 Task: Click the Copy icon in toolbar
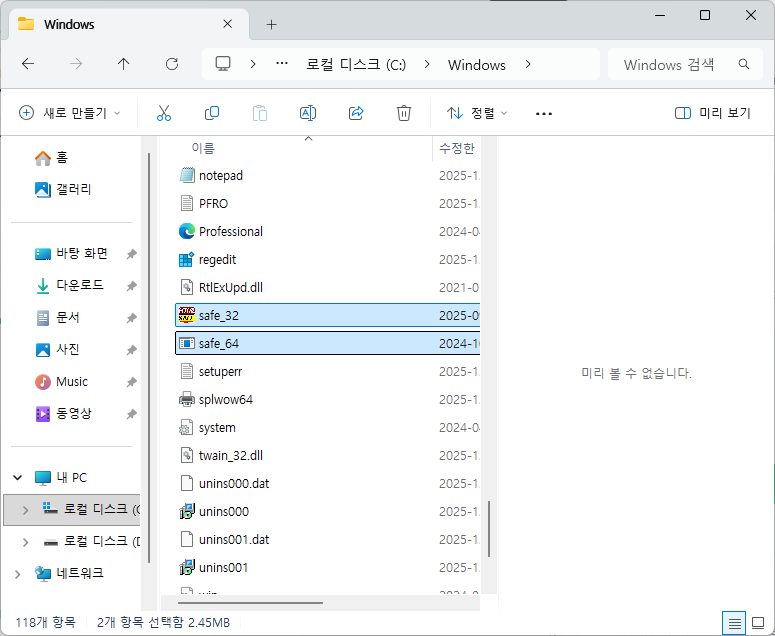(x=212, y=113)
